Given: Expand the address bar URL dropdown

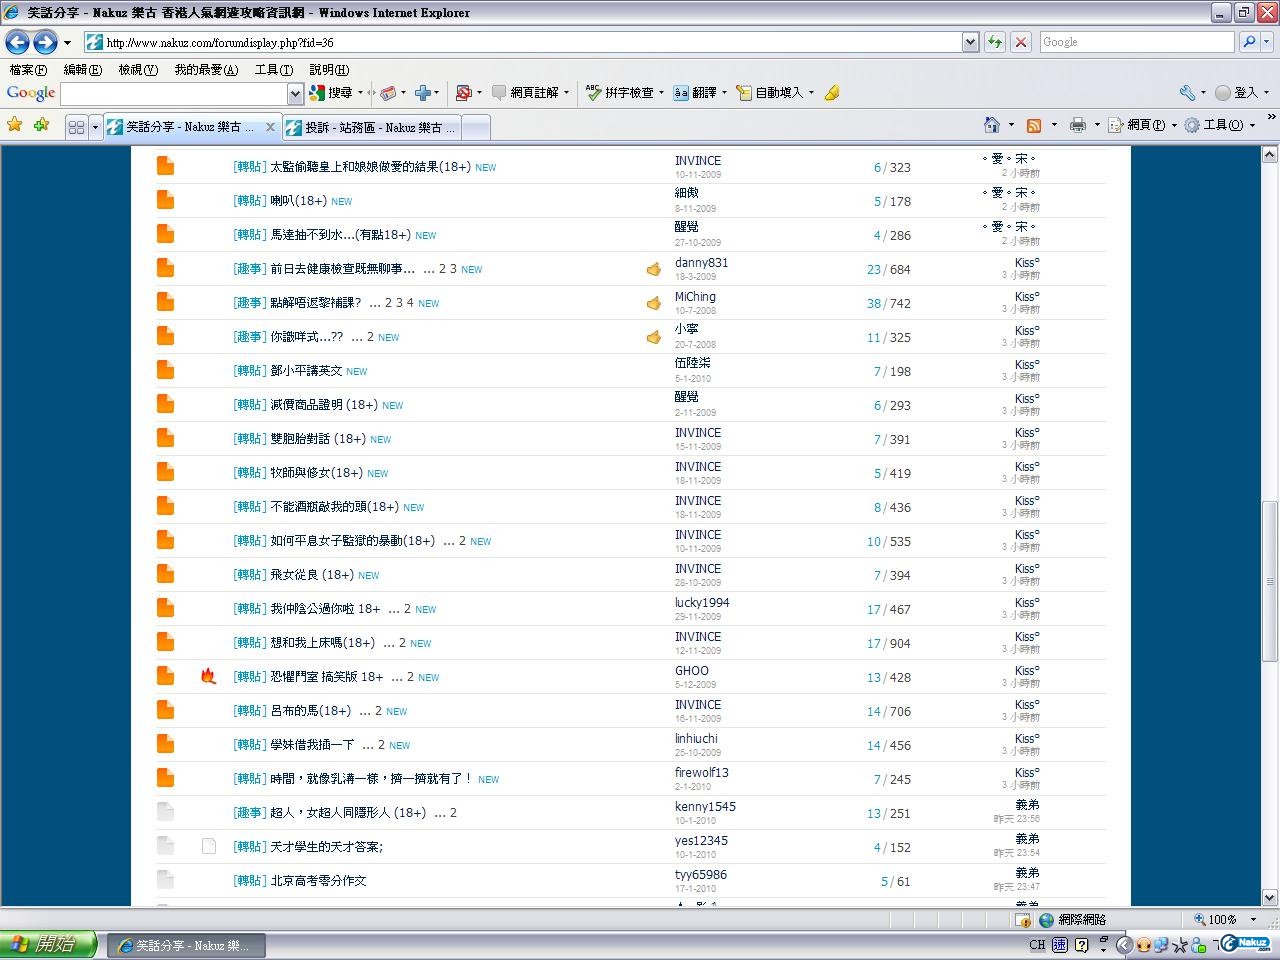Looking at the screenshot, I should (x=970, y=42).
